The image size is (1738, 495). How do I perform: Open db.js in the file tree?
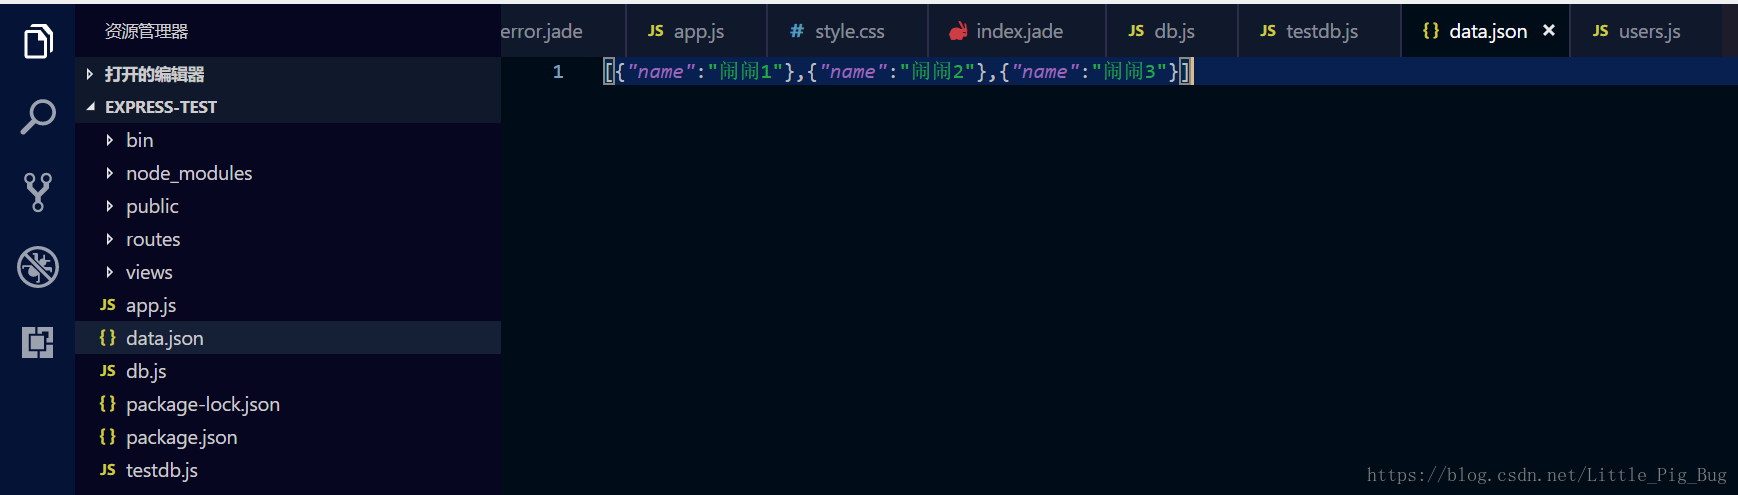tap(288, 371)
